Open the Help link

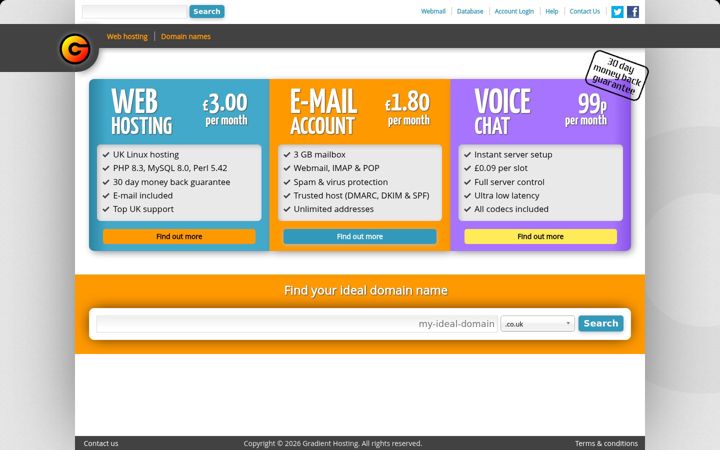551,11
